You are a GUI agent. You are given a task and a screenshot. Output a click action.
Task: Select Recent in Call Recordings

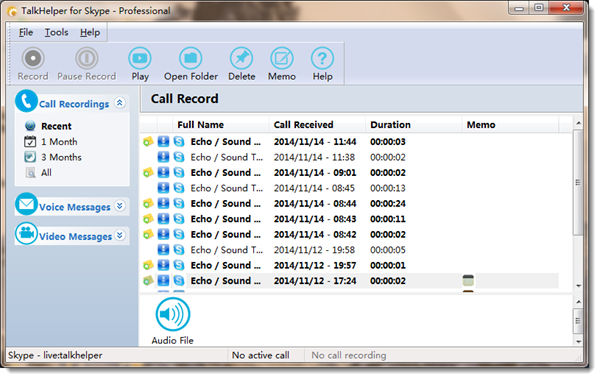[x=56, y=126]
